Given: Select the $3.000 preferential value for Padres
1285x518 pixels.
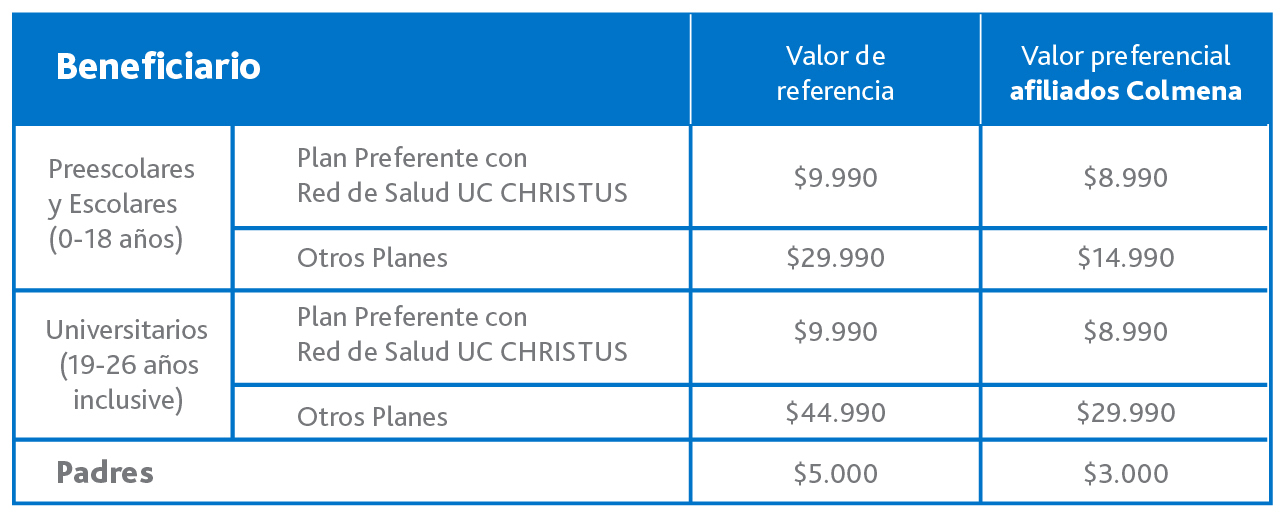Looking at the screenshot, I should point(1125,473).
